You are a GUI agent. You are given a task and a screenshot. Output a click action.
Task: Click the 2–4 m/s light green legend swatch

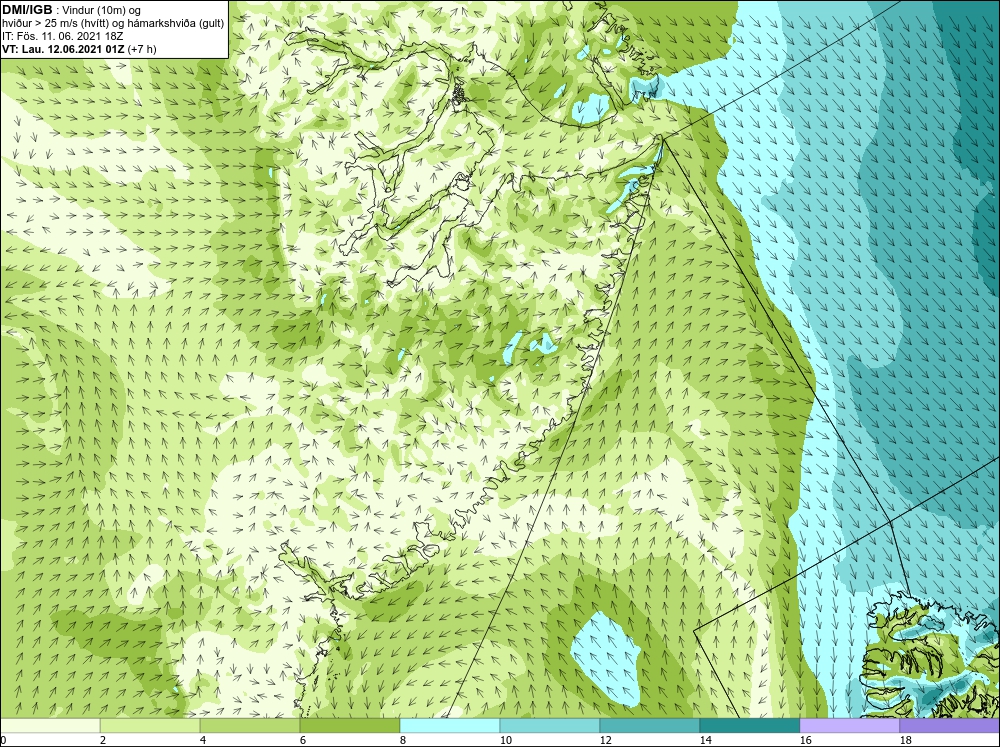pyautogui.click(x=150, y=725)
